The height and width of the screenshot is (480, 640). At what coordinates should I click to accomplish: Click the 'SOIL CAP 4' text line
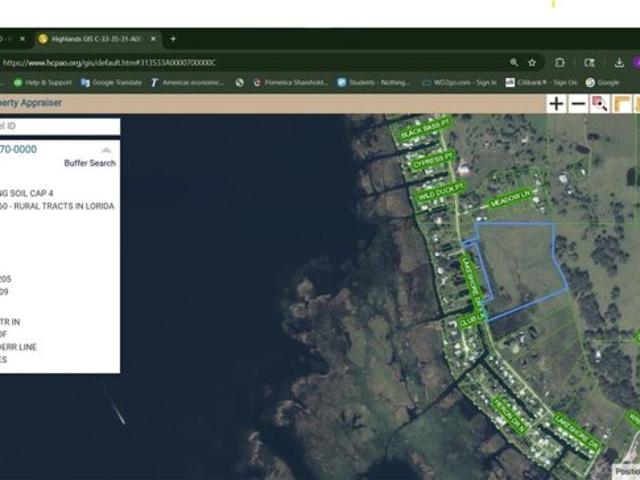click(x=31, y=193)
